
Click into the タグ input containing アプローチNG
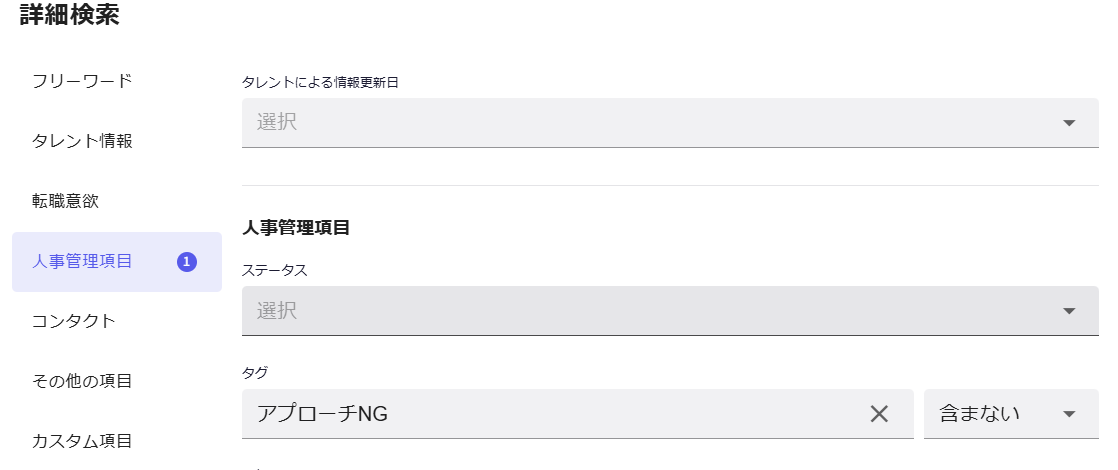[x=550, y=414]
